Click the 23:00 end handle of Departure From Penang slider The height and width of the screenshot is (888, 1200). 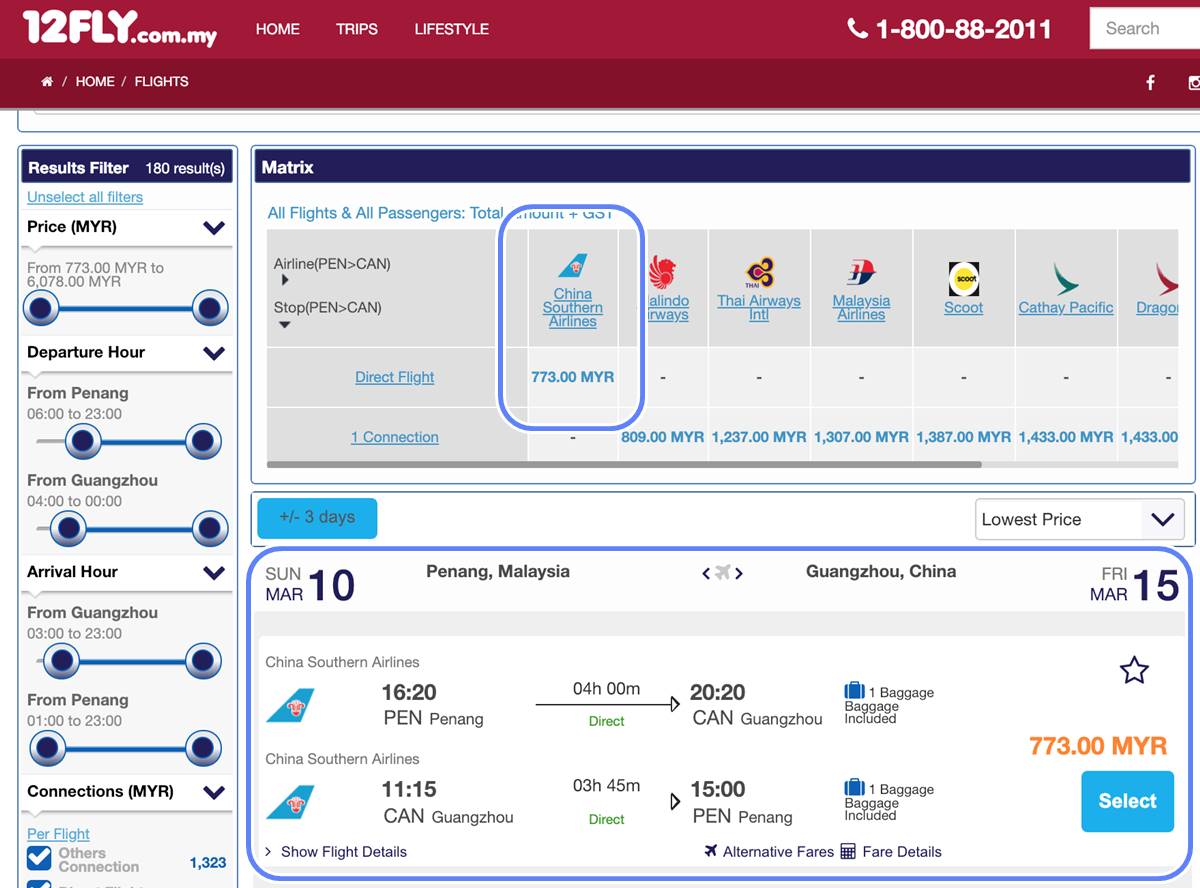click(203, 440)
